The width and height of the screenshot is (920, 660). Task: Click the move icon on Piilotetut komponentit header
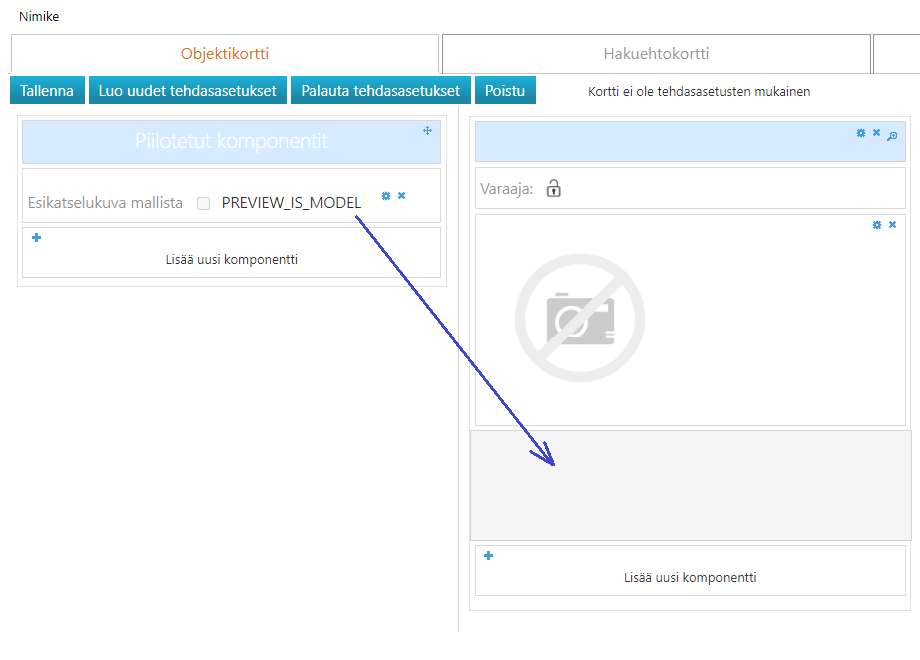pos(427,131)
